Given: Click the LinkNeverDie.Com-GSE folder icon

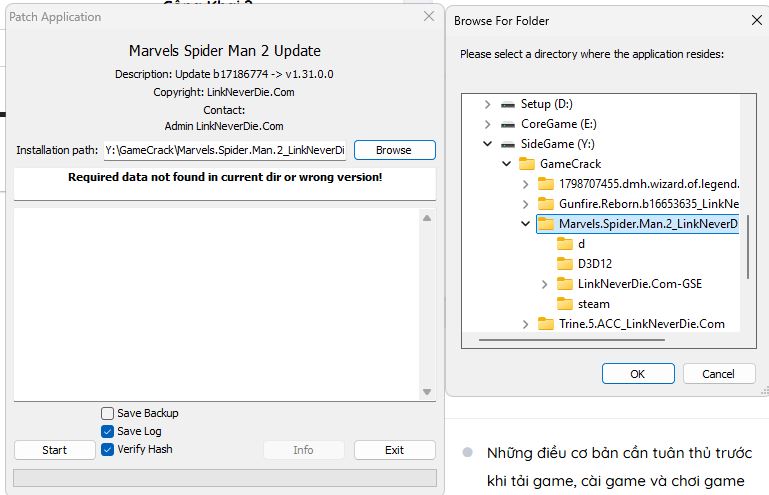Looking at the screenshot, I should point(565,284).
